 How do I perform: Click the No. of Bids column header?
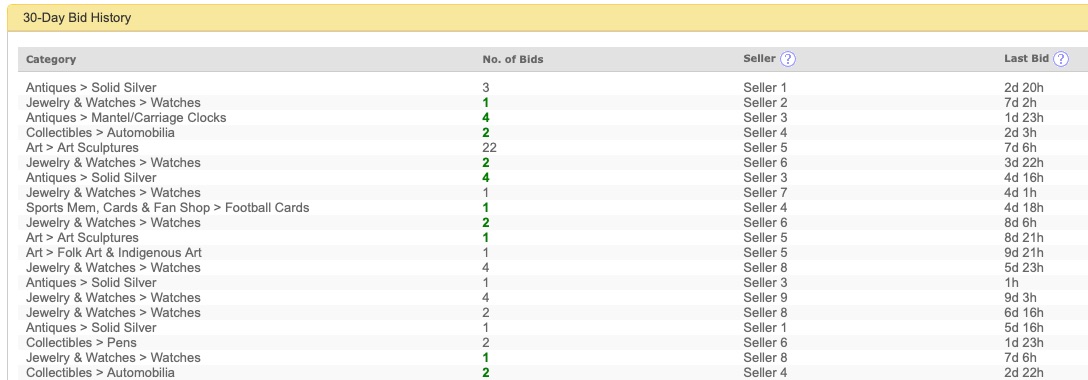click(x=513, y=60)
